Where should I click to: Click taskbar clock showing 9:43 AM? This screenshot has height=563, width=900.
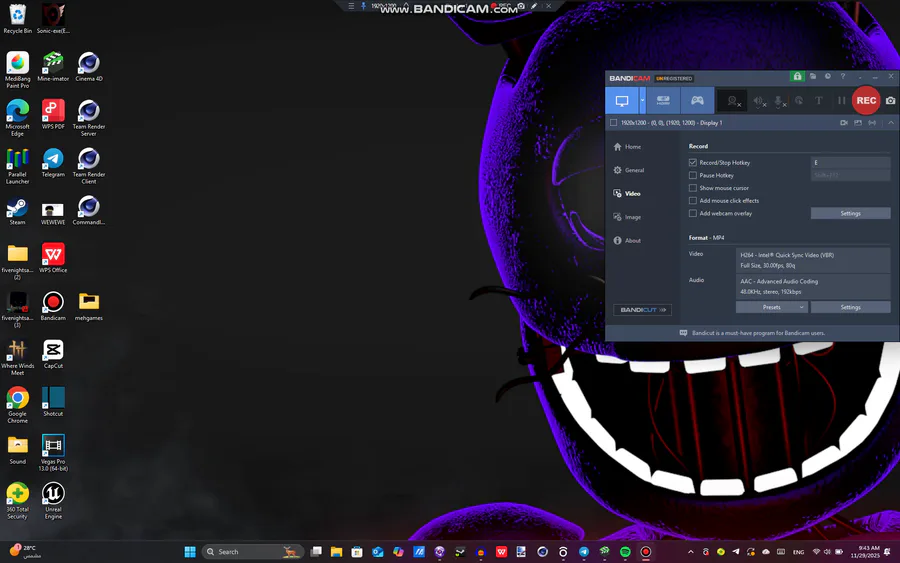(x=864, y=552)
